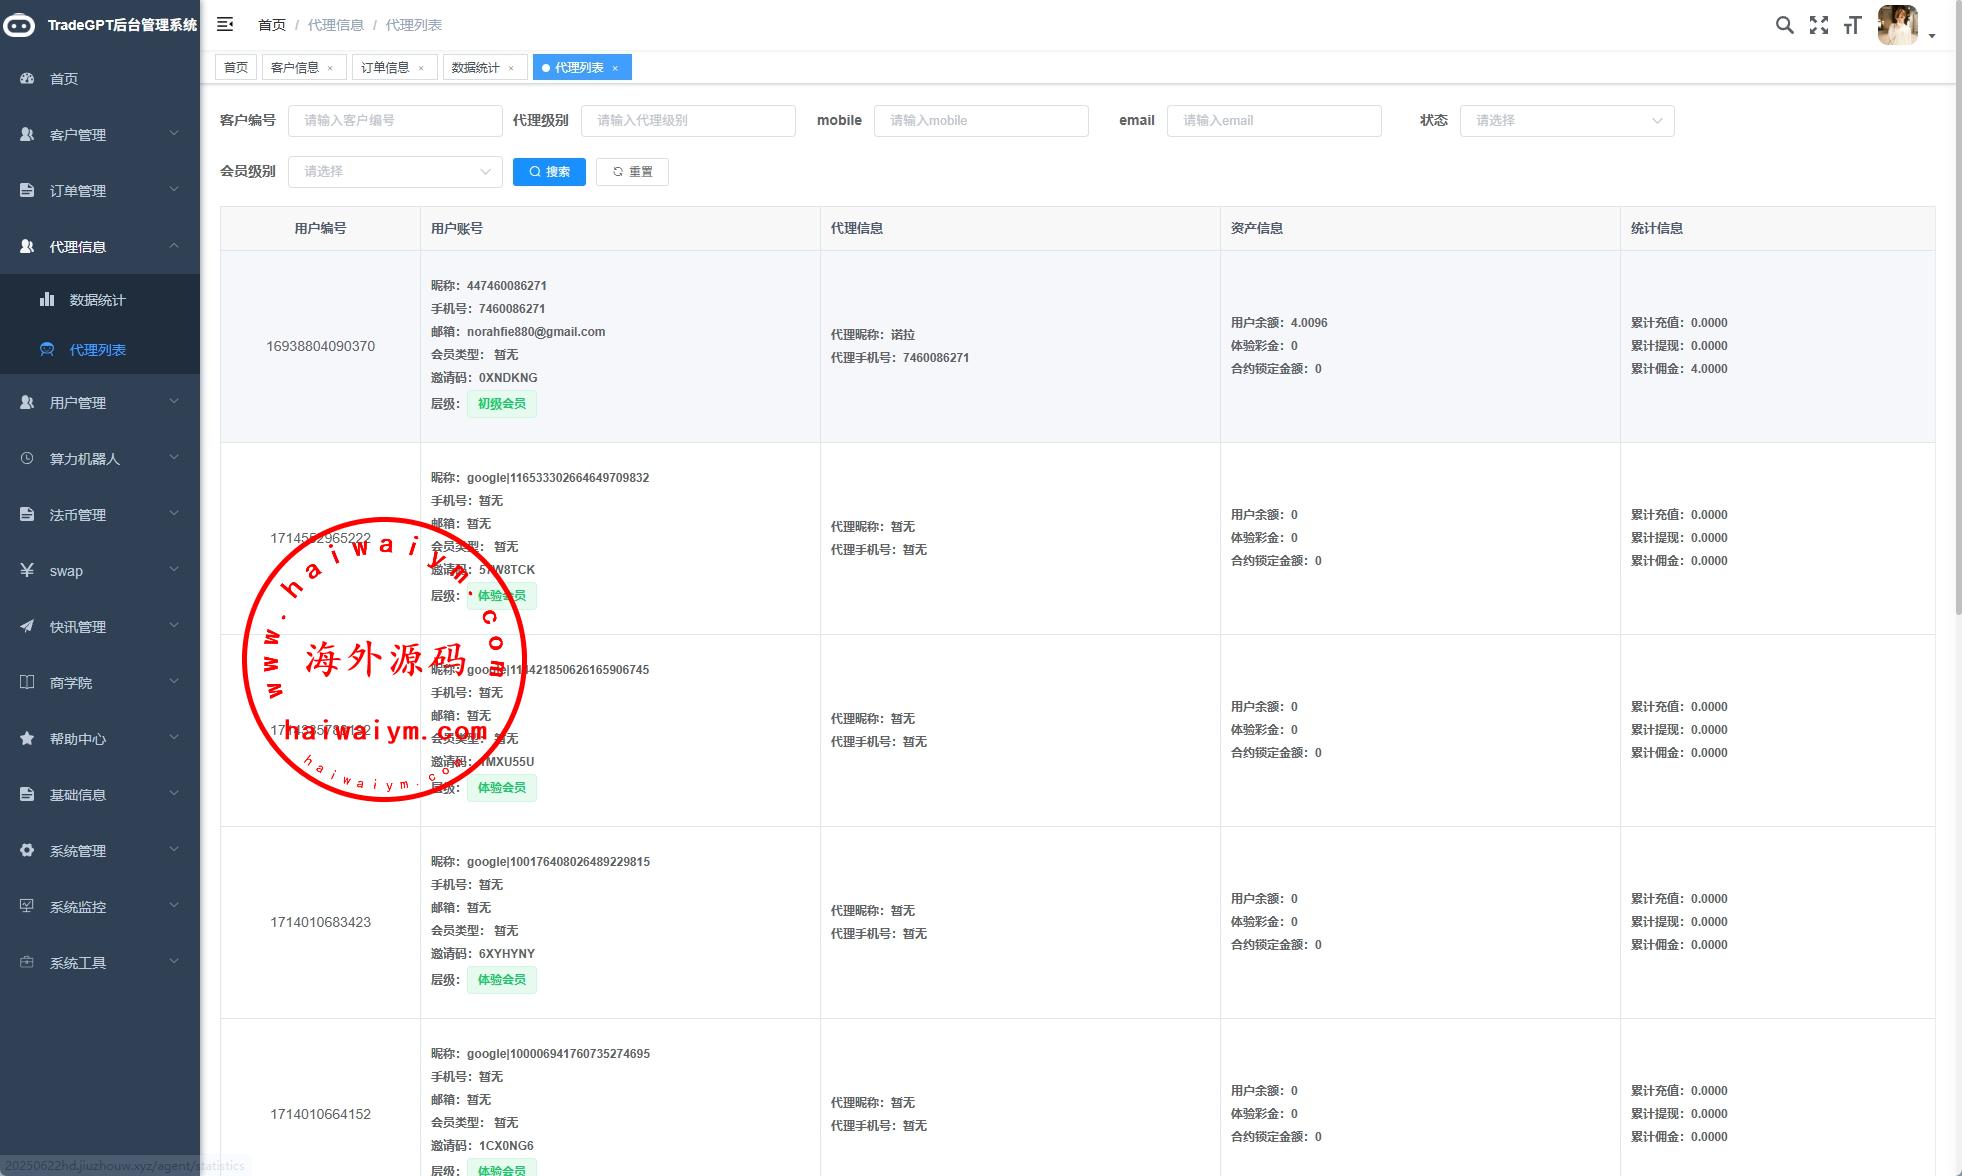Collapse the 代理信息 sidebar menu
Viewport: 1962px width, 1176px height.
(100, 246)
